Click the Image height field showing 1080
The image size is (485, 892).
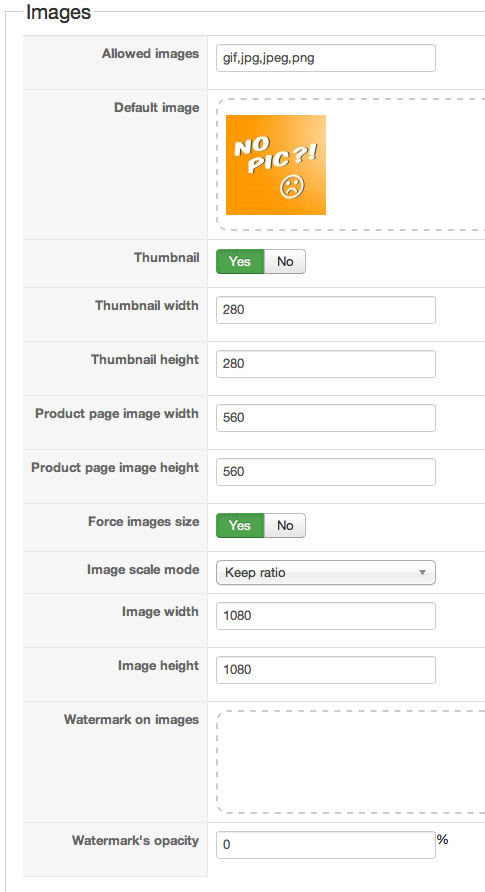pos(326,670)
